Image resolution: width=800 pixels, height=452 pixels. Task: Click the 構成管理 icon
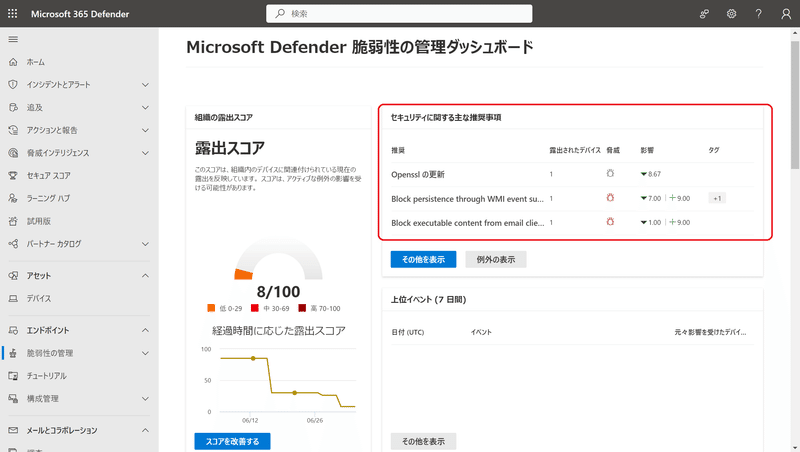point(13,398)
